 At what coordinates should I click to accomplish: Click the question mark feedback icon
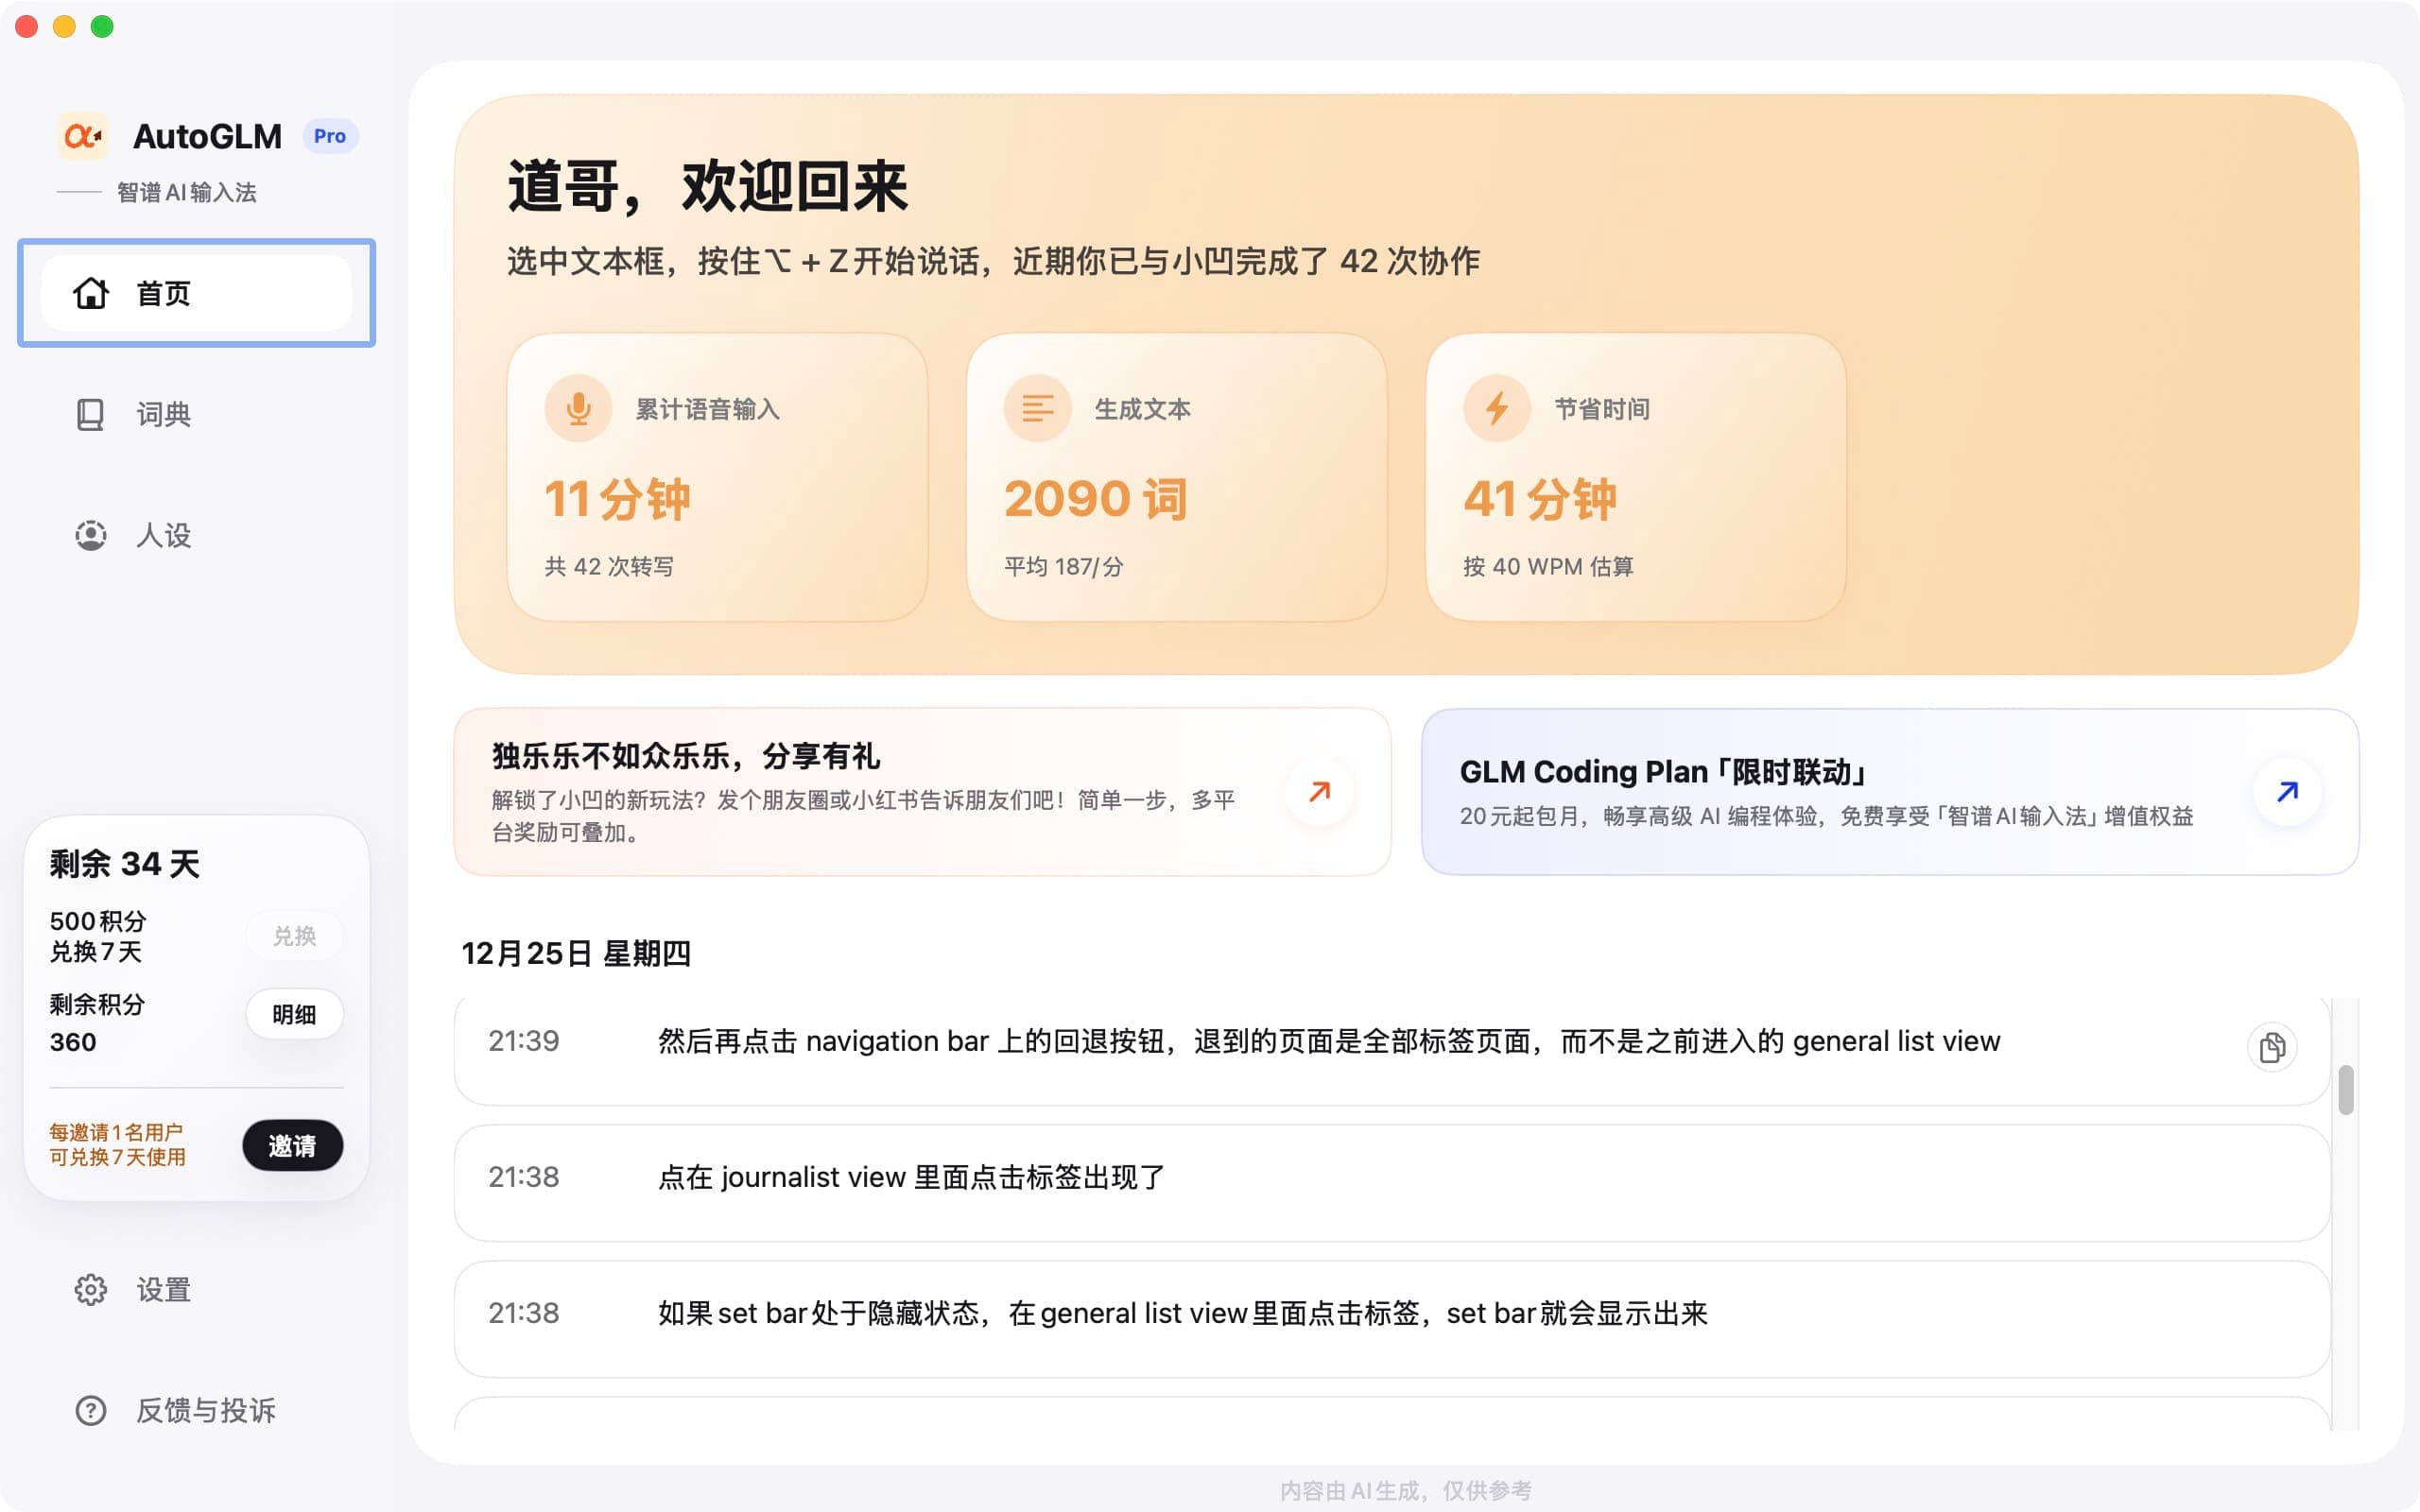tap(90, 1410)
